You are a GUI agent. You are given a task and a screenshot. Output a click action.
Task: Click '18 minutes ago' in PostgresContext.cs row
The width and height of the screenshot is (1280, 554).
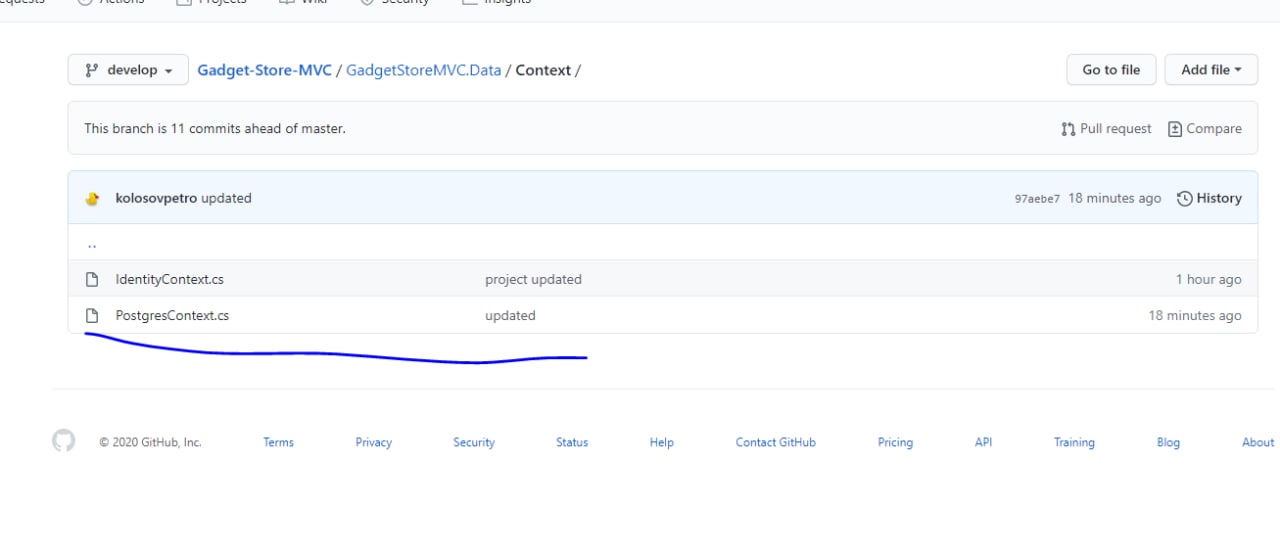(x=1195, y=315)
